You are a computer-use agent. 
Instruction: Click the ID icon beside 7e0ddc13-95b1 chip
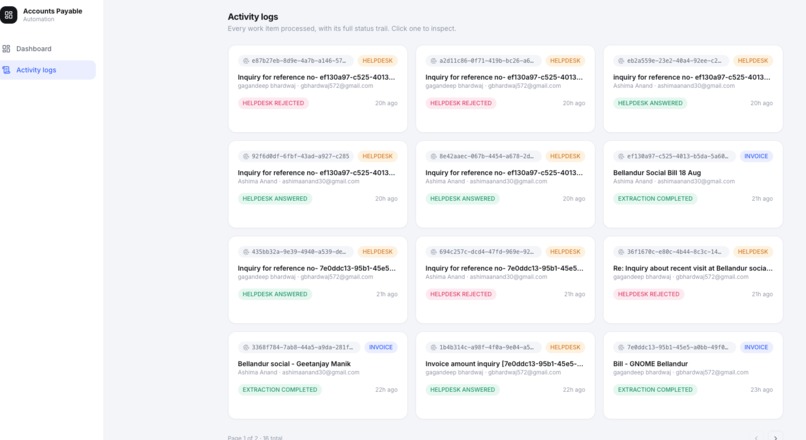pos(621,347)
